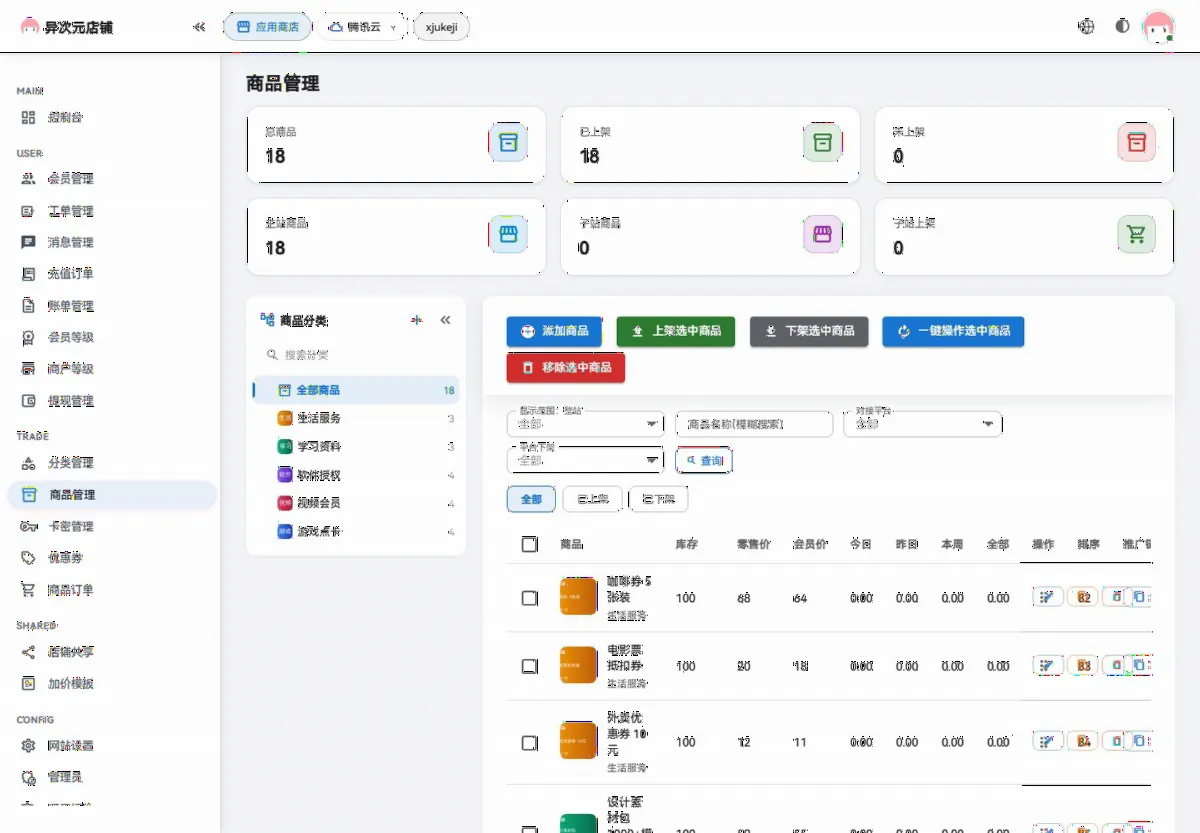
Task: Focus the 搜索分类 category search field
Action: pos(356,355)
